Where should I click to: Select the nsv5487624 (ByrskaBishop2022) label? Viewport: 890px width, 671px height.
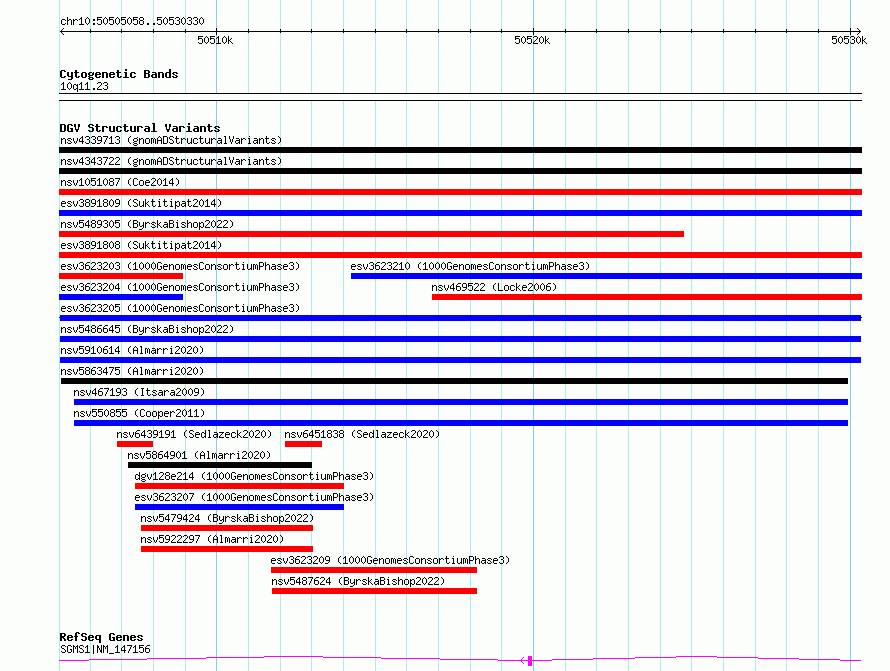(358, 581)
